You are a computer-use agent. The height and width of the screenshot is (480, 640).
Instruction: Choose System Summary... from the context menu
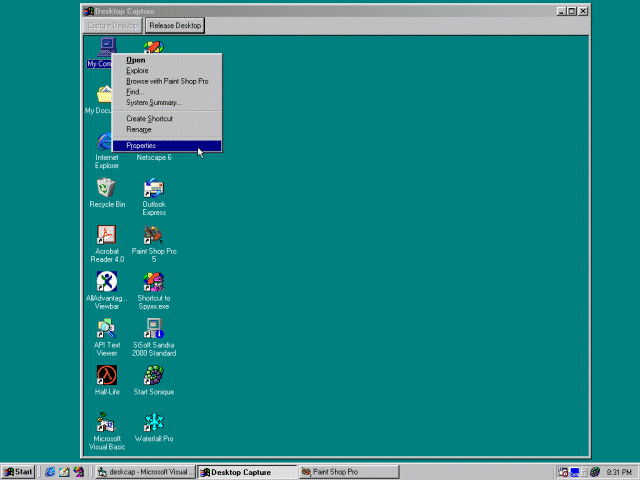coord(153,102)
